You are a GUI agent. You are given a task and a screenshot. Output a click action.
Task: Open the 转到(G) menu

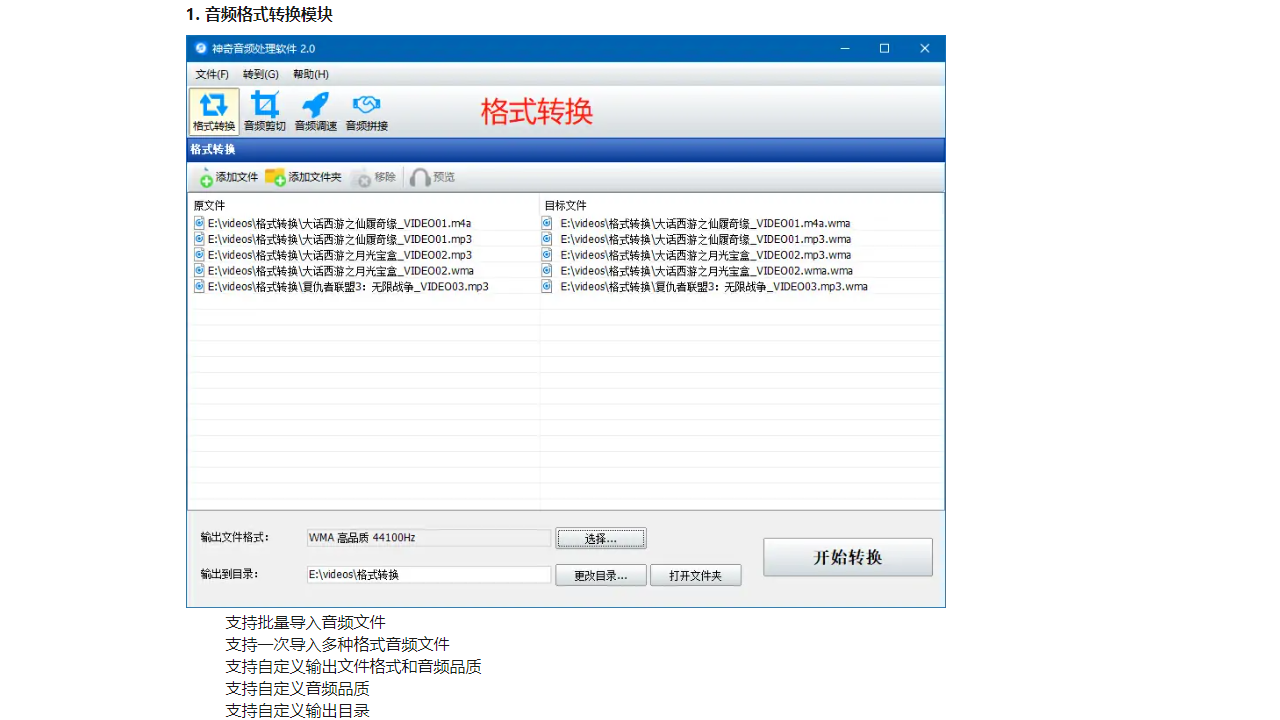point(260,74)
